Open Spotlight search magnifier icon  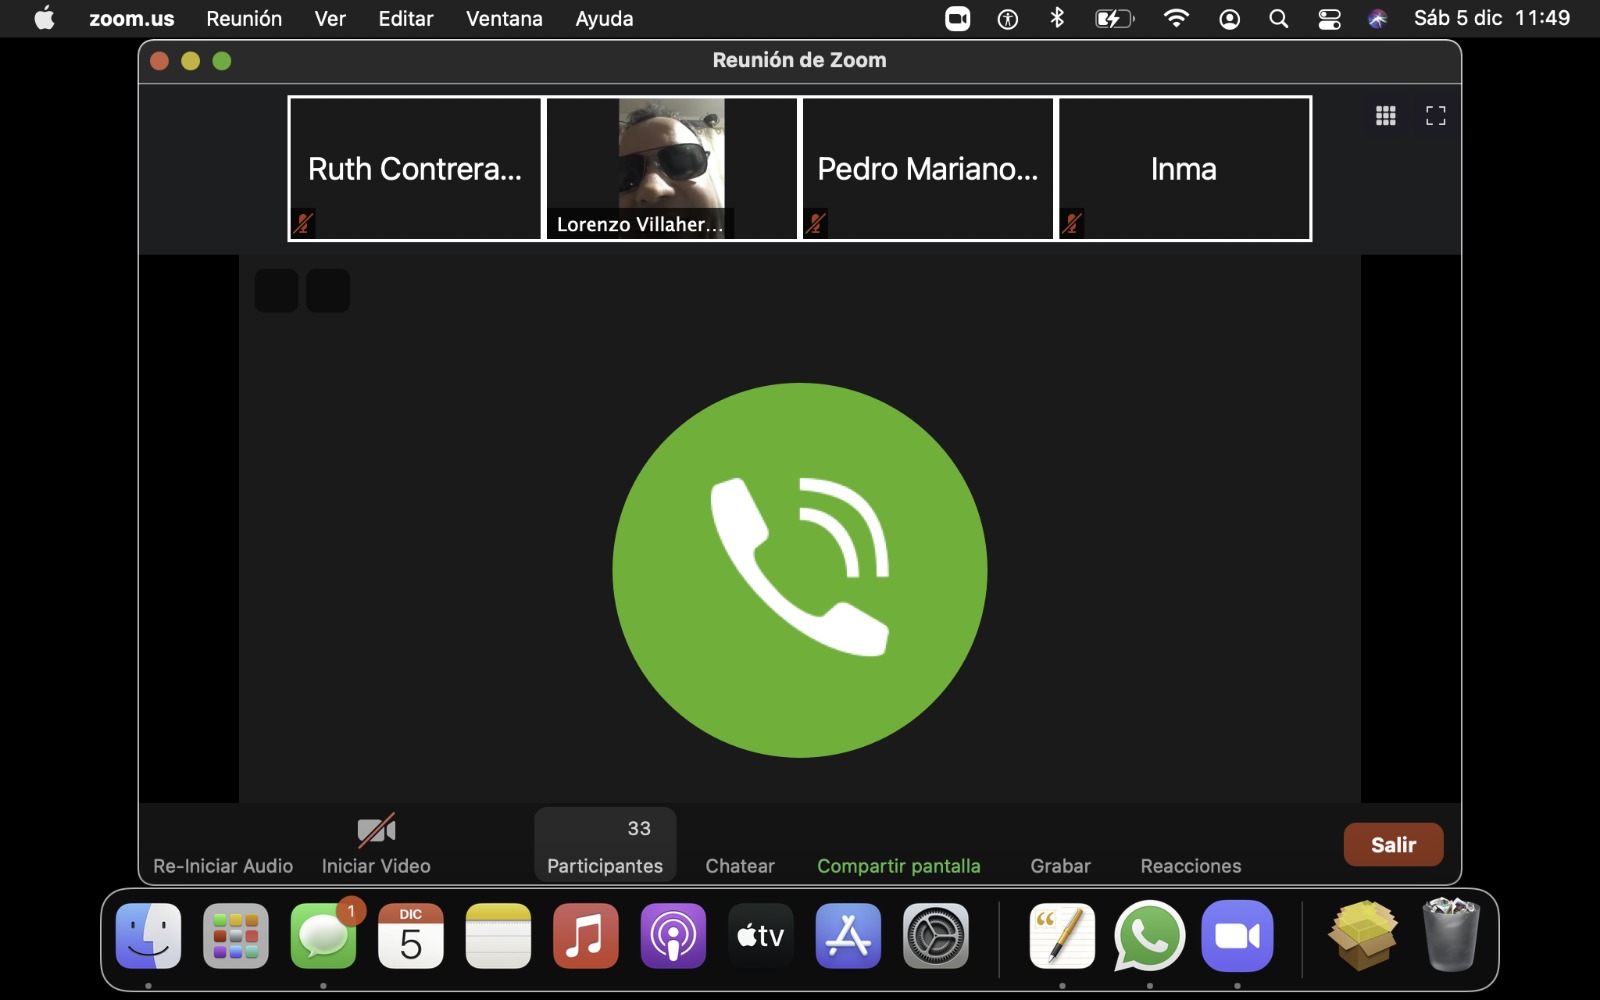1278,18
